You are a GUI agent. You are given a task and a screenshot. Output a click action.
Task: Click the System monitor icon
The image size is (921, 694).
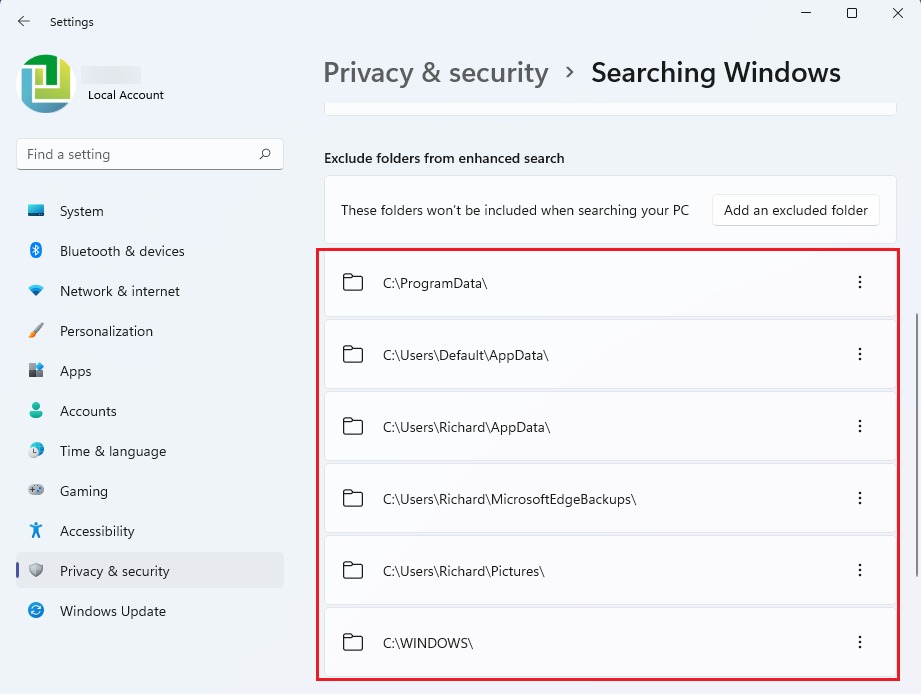36,211
